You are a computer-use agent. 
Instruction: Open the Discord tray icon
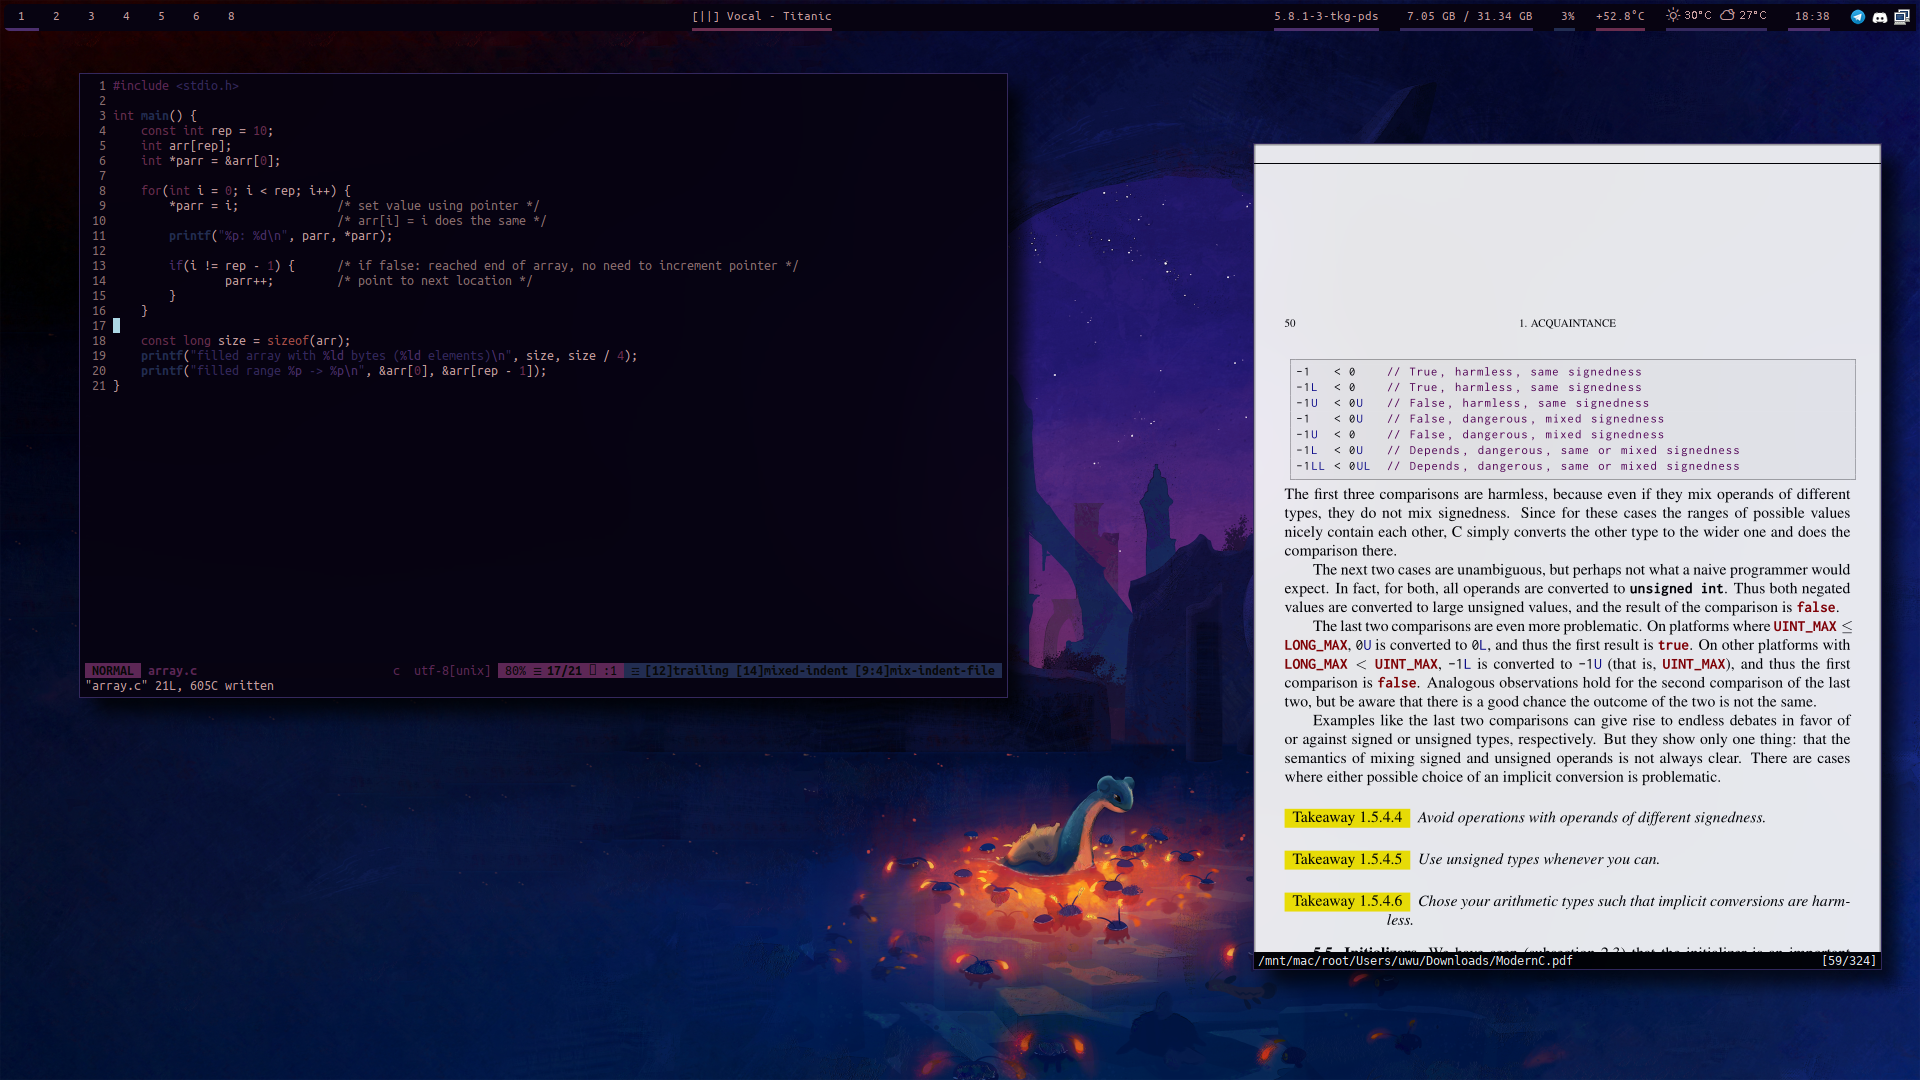click(x=1879, y=16)
